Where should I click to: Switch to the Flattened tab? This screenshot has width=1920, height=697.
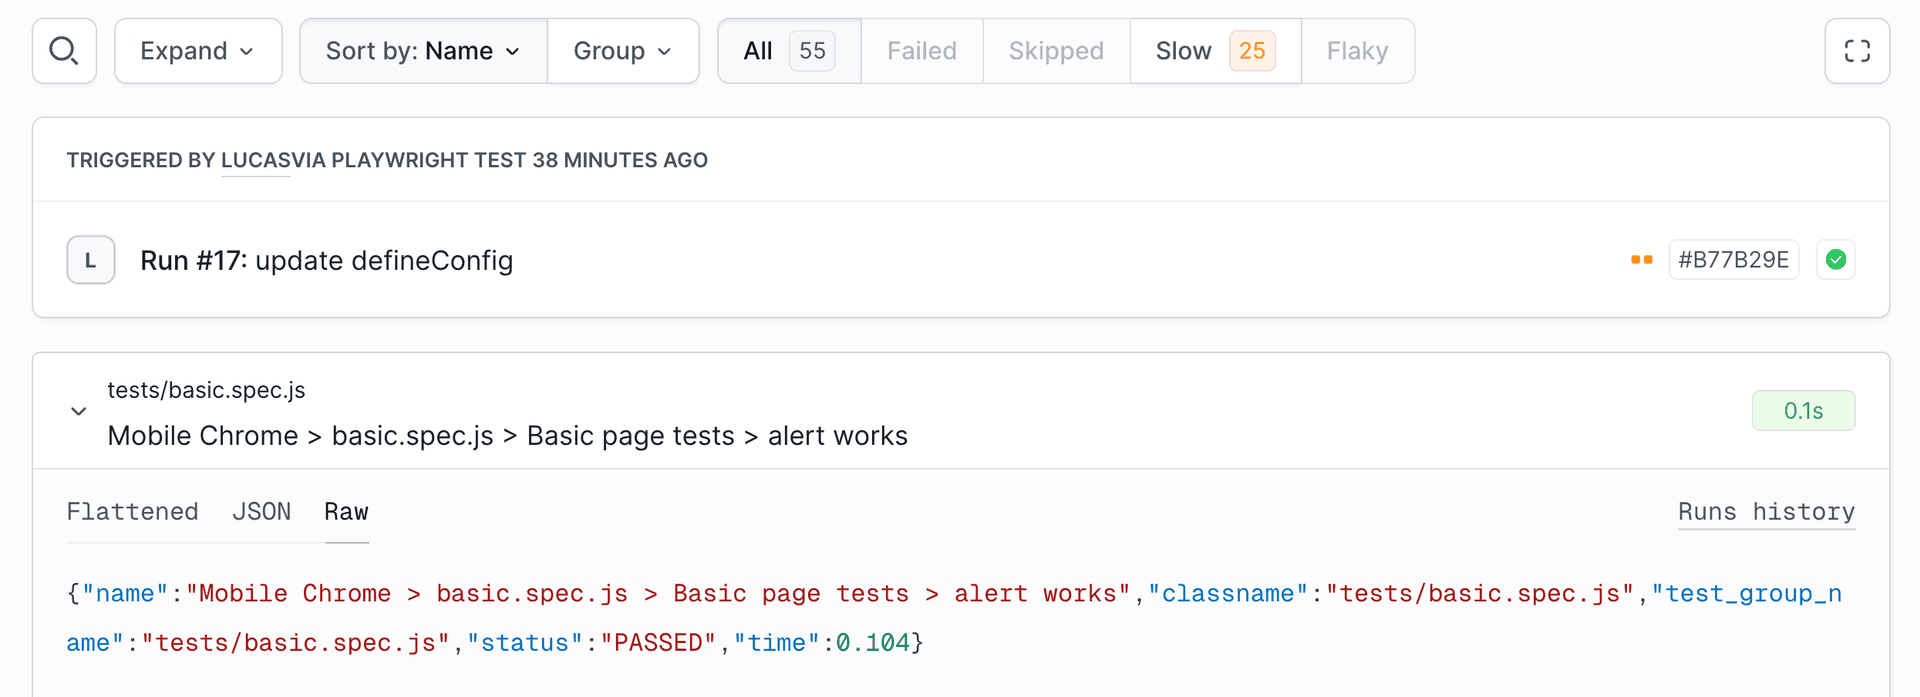click(x=132, y=512)
